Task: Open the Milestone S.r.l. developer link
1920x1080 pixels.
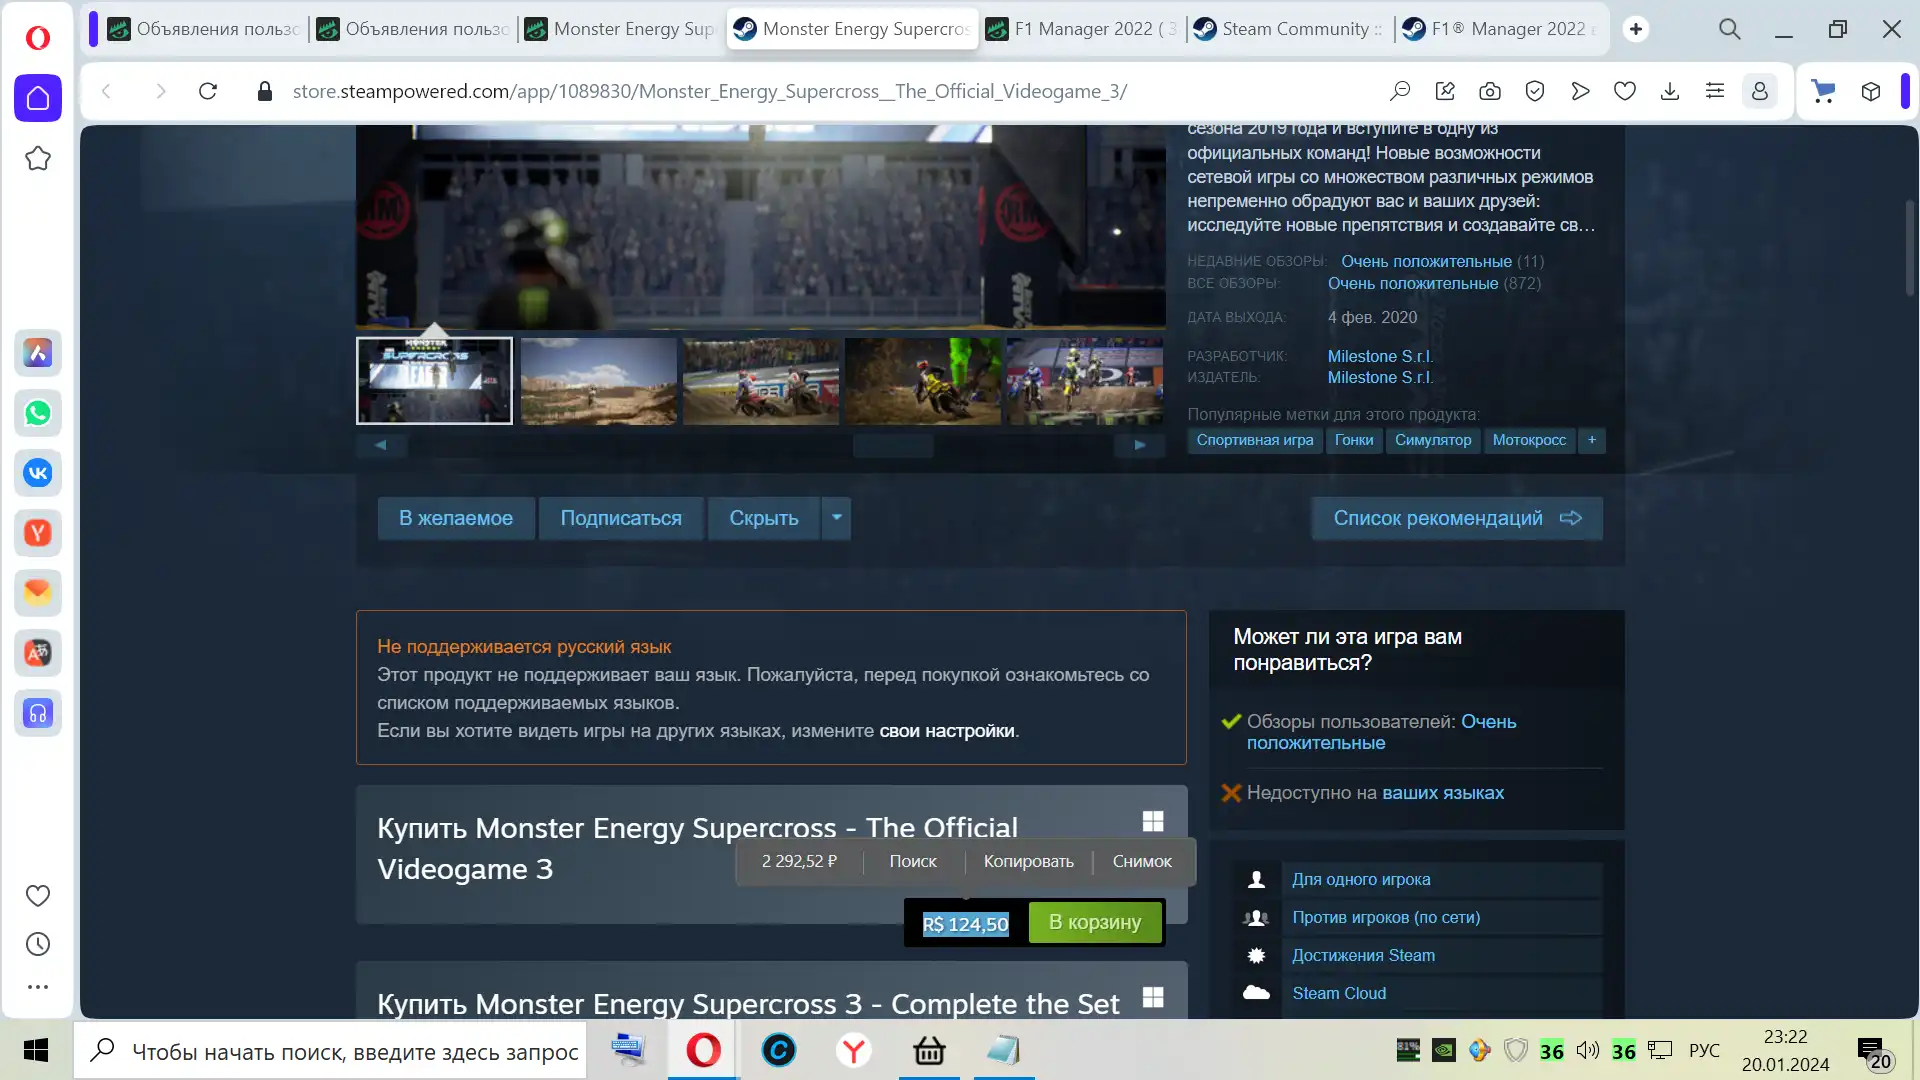Action: [x=1380, y=356]
